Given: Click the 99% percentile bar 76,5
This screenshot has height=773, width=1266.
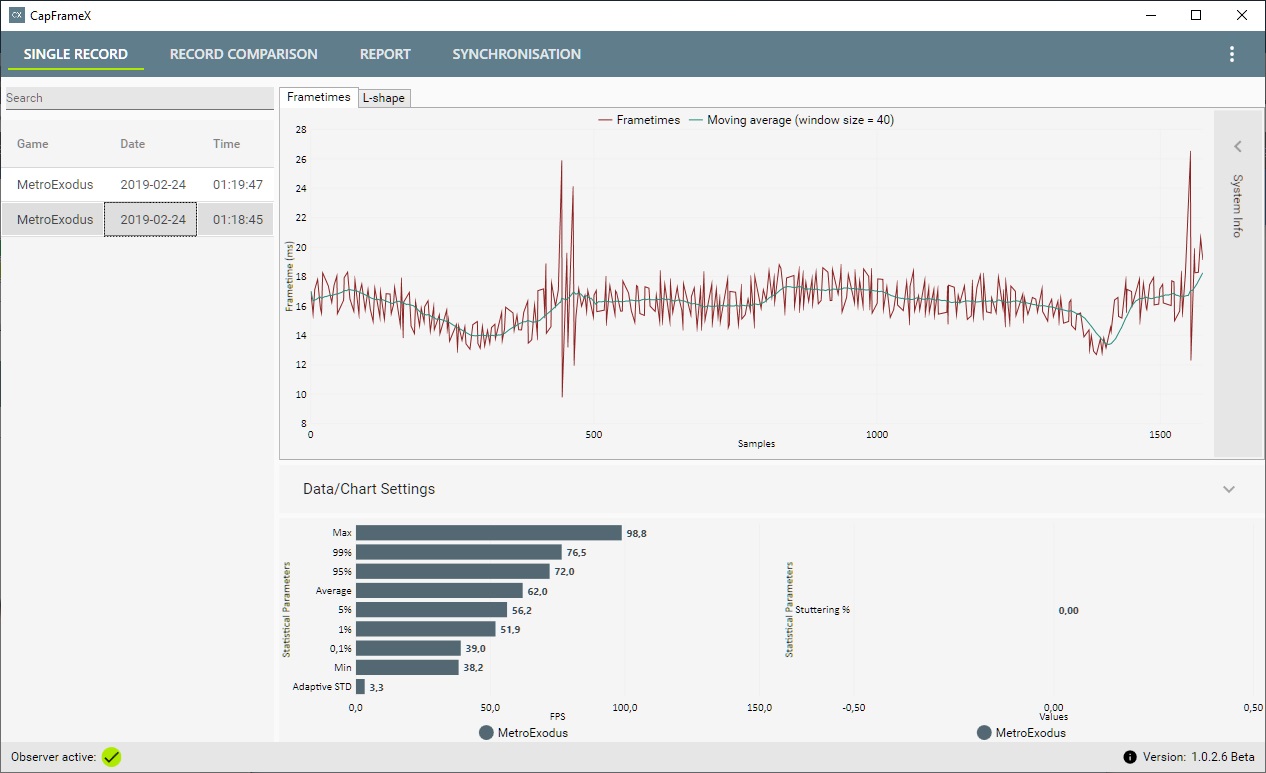Looking at the screenshot, I should 459,552.
